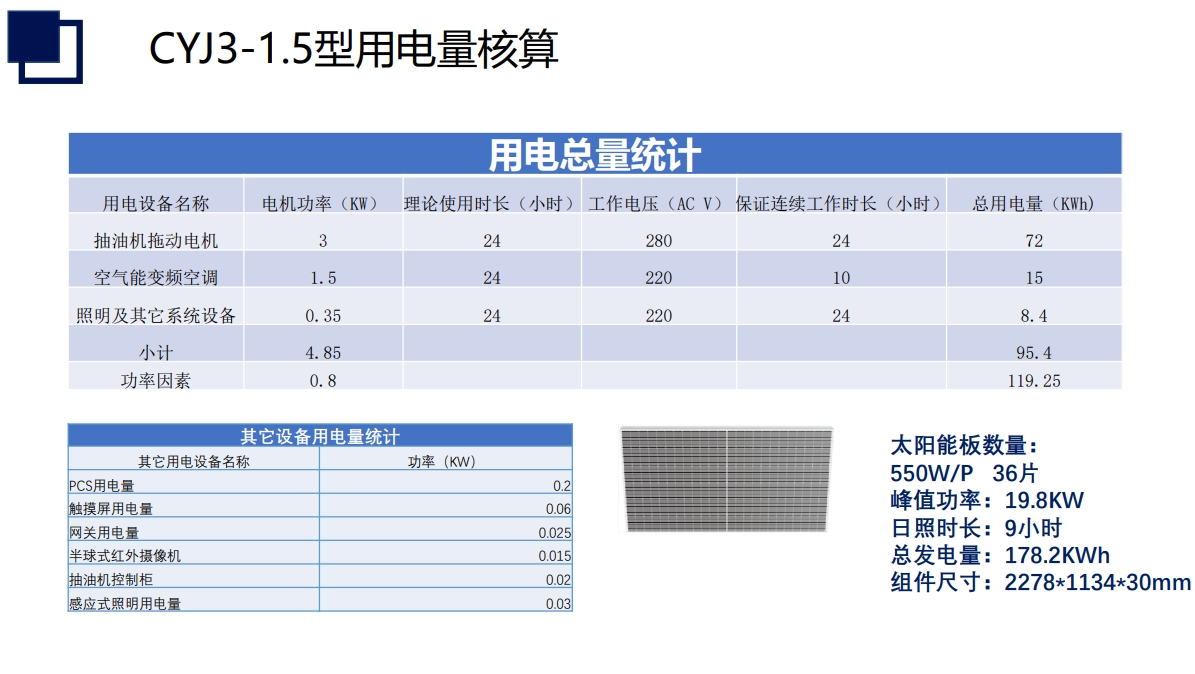Image resolution: width=1195 pixels, height=674 pixels.
Task: Click the 功率因素 row label
Action: pos(156,380)
